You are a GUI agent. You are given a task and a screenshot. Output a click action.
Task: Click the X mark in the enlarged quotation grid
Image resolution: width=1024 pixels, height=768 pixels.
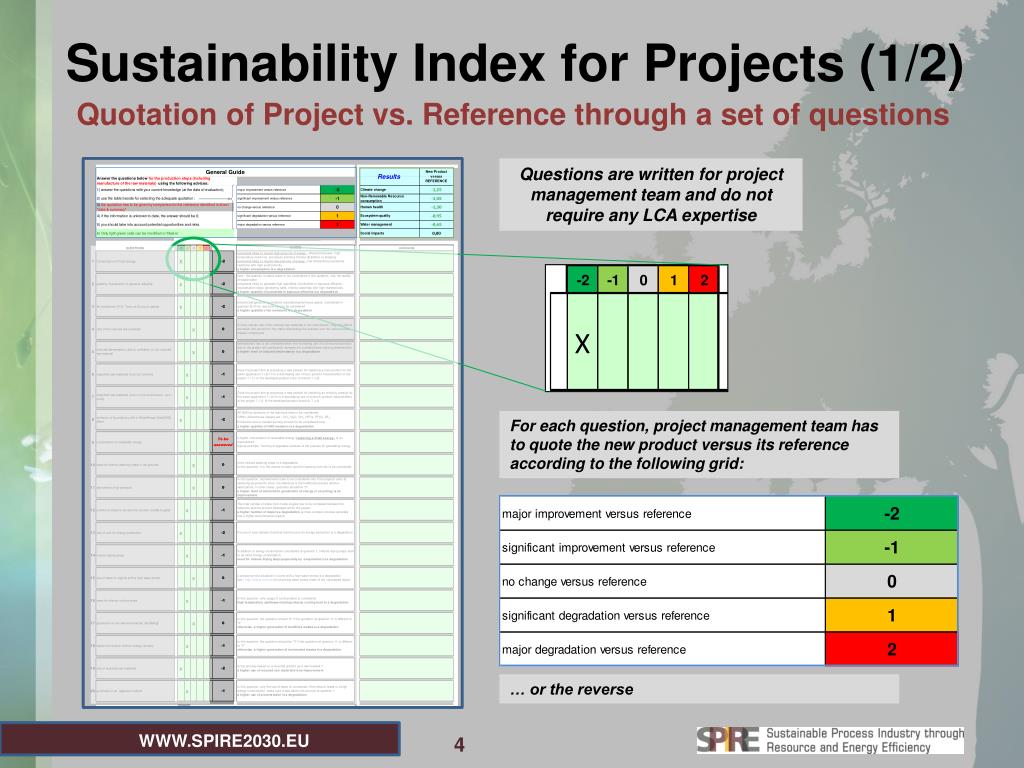(x=582, y=344)
